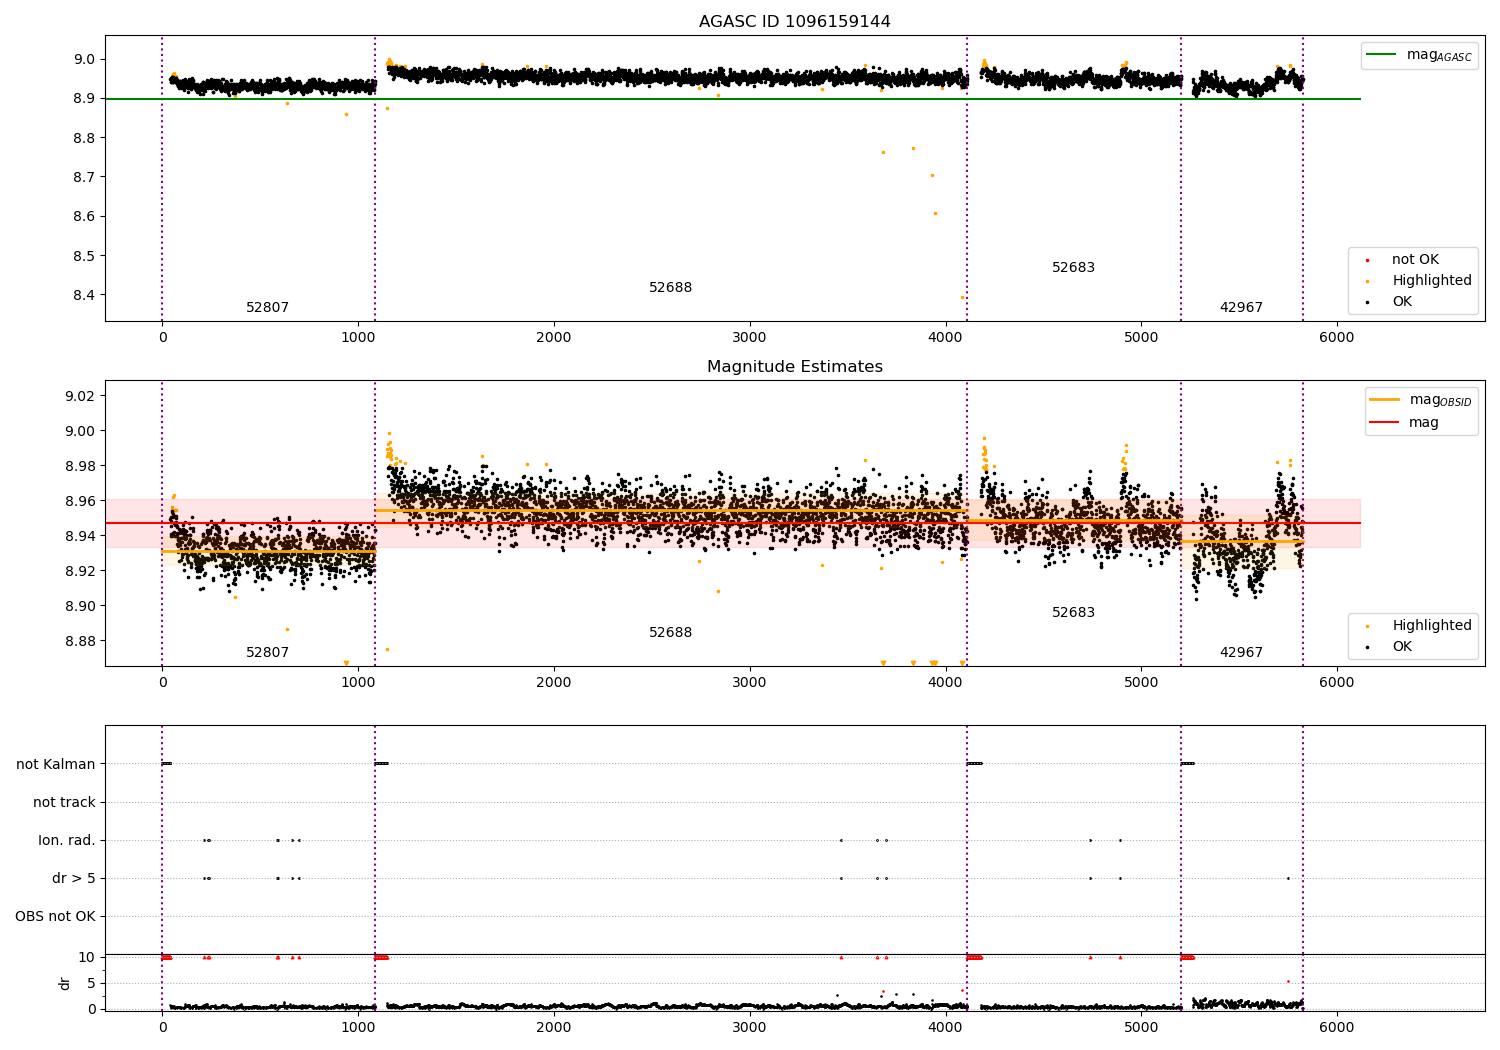Click y-axis tick 8.88 value

click(x=82, y=641)
